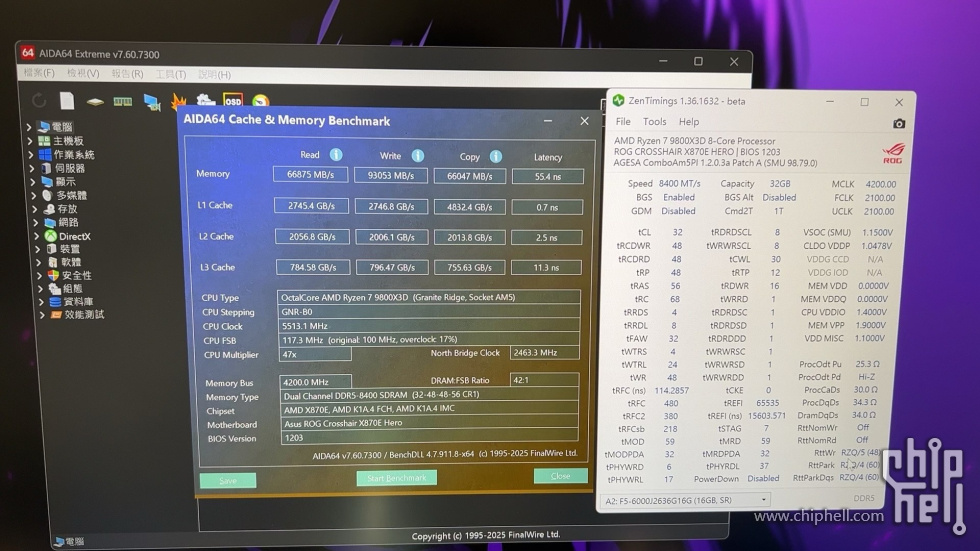Open 說明(H) menu in AIDA64

[x=214, y=75]
